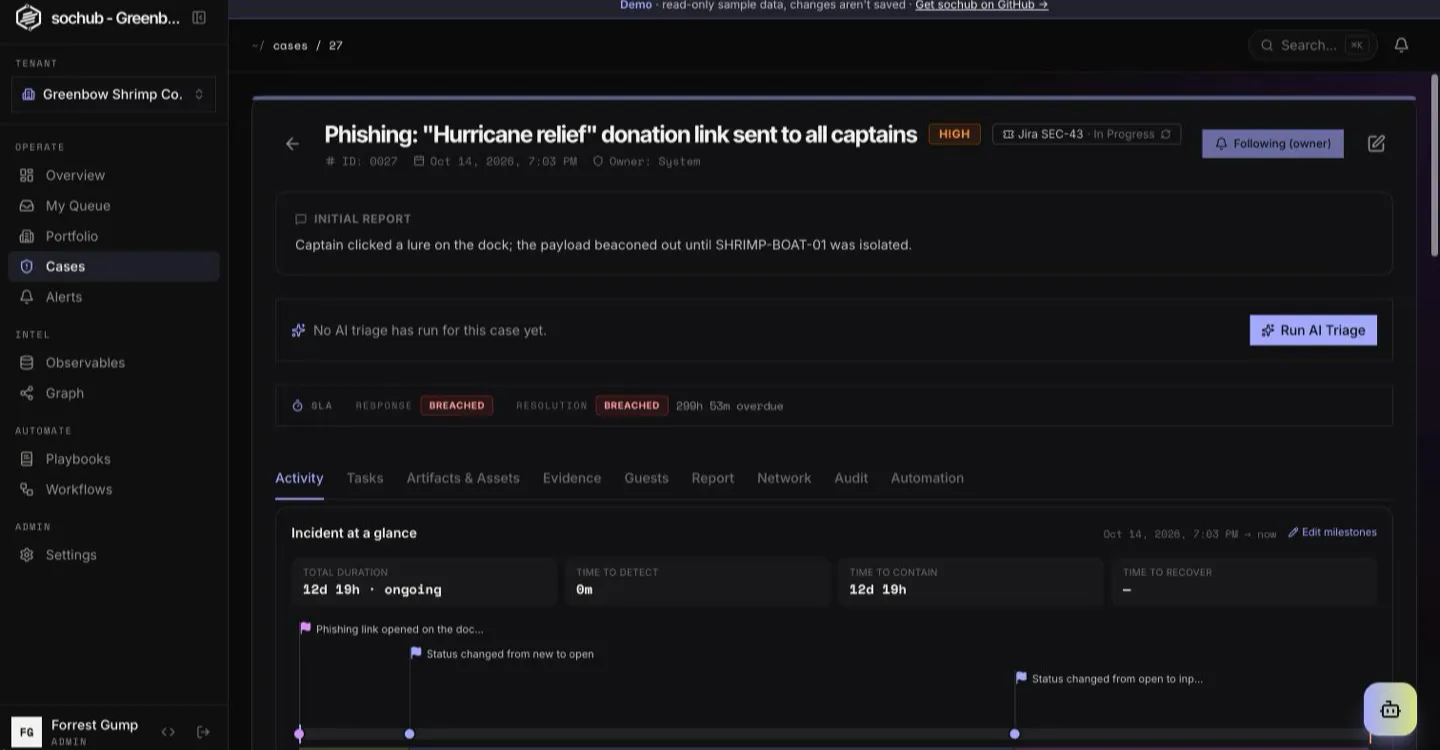Open Portfolio in sidebar

click(114, 236)
